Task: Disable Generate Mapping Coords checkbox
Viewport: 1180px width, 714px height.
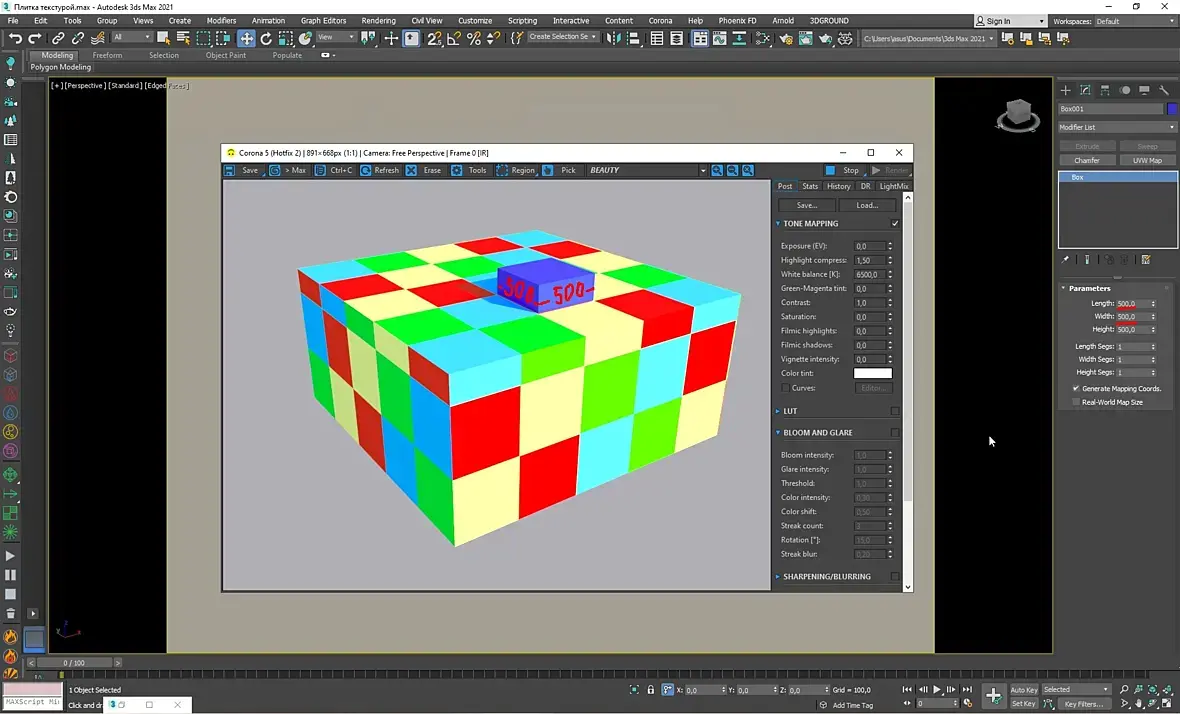Action: click(x=1076, y=388)
